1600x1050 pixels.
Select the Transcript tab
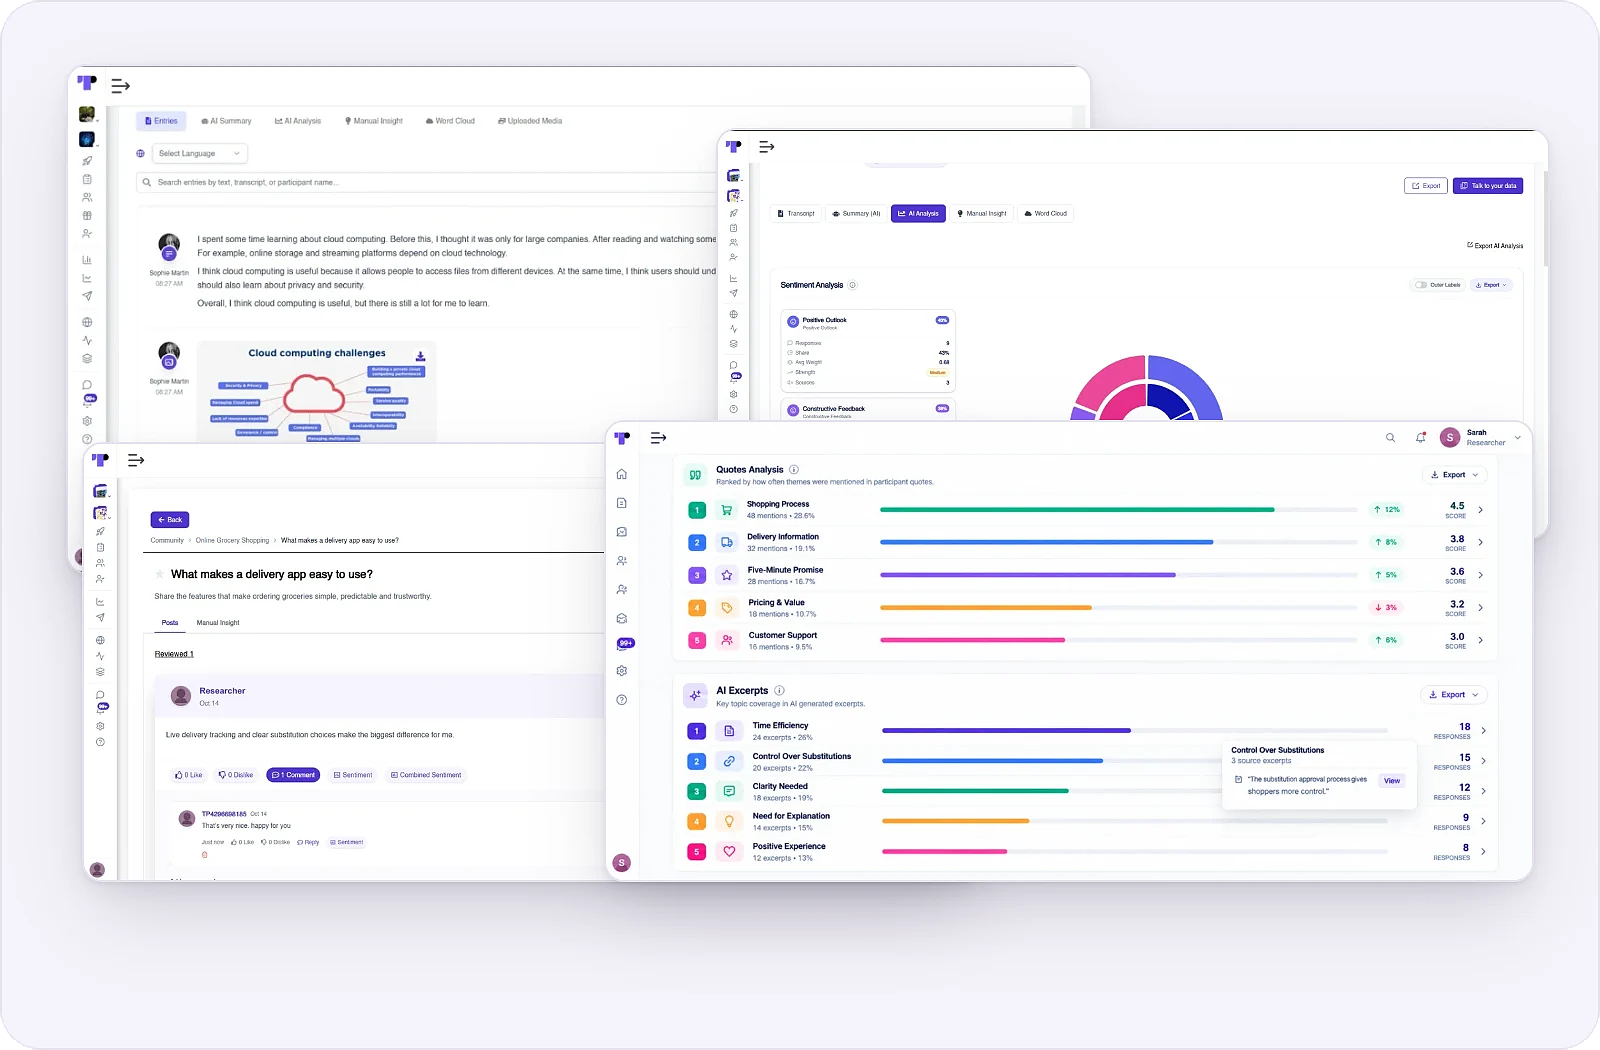pyautogui.click(x=796, y=213)
